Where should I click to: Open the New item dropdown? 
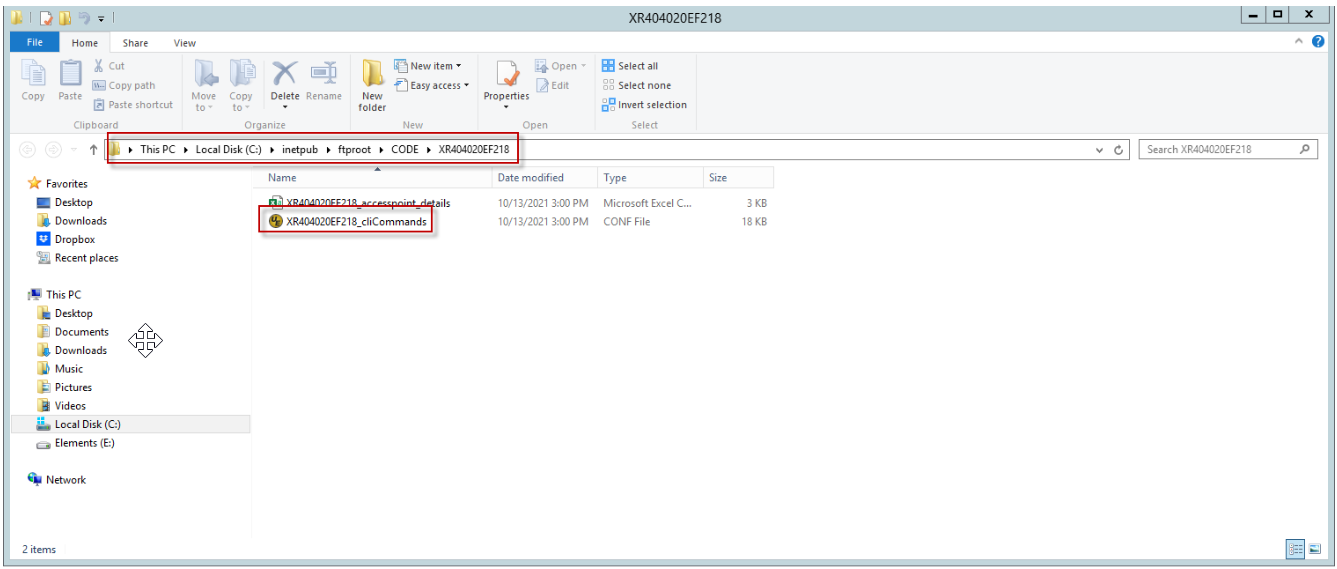[428, 66]
